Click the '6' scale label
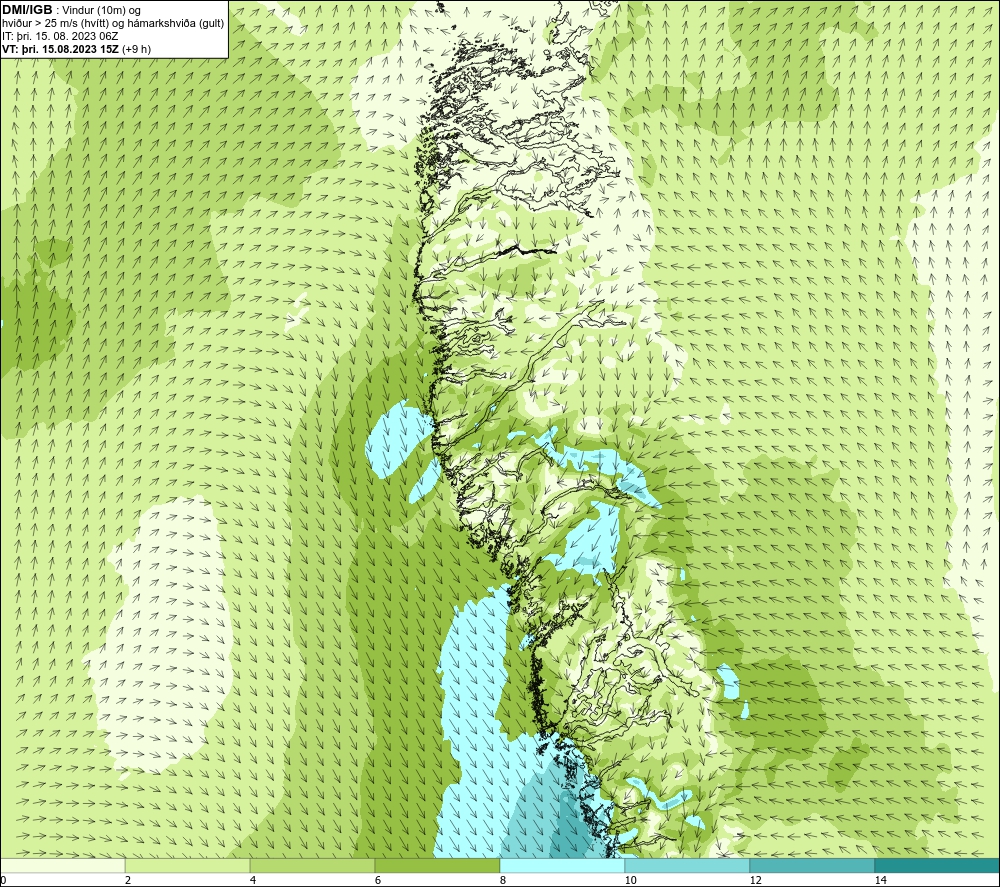The width and height of the screenshot is (1000, 887). 378,880
